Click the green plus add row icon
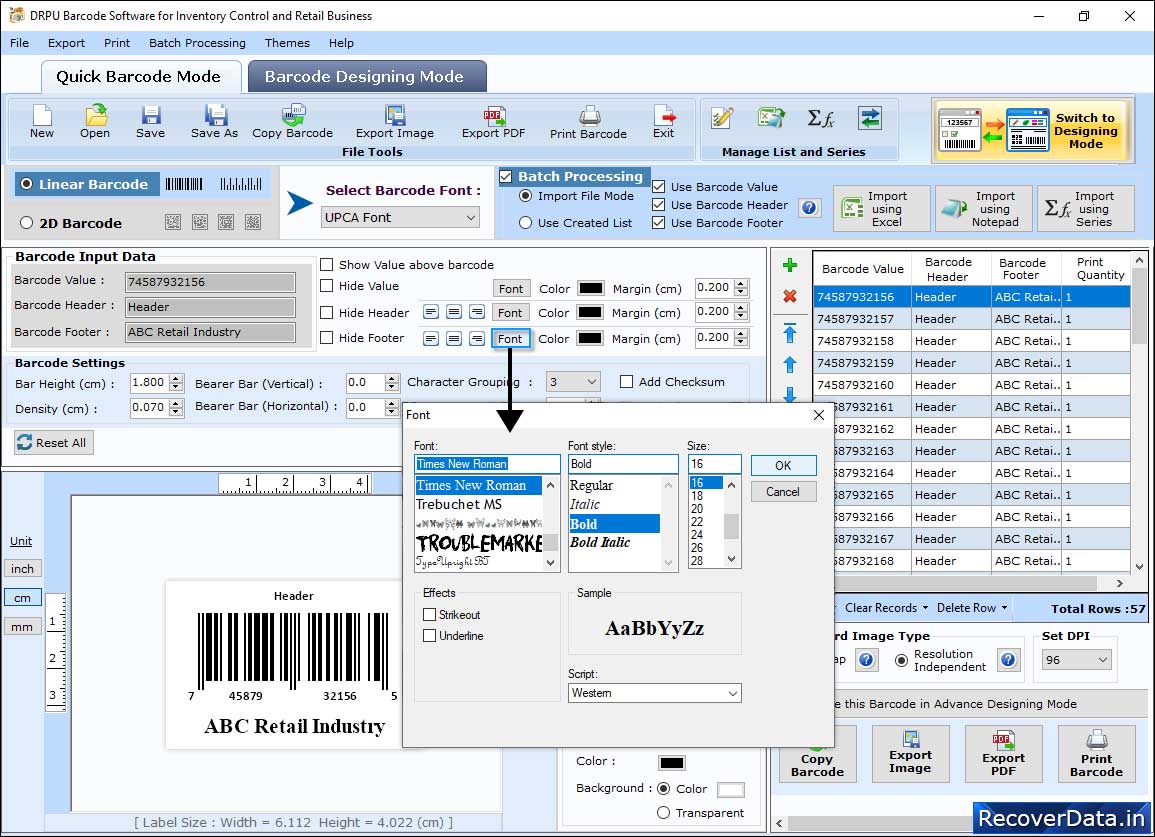 [790, 265]
